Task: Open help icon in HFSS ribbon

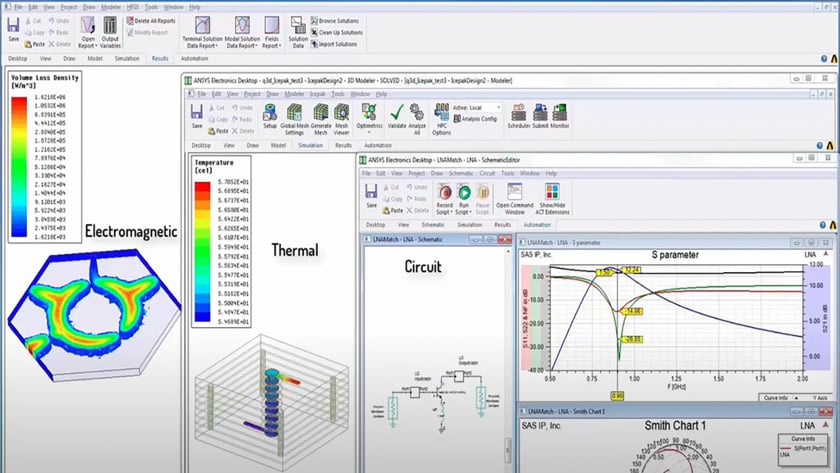Action: pos(824,58)
